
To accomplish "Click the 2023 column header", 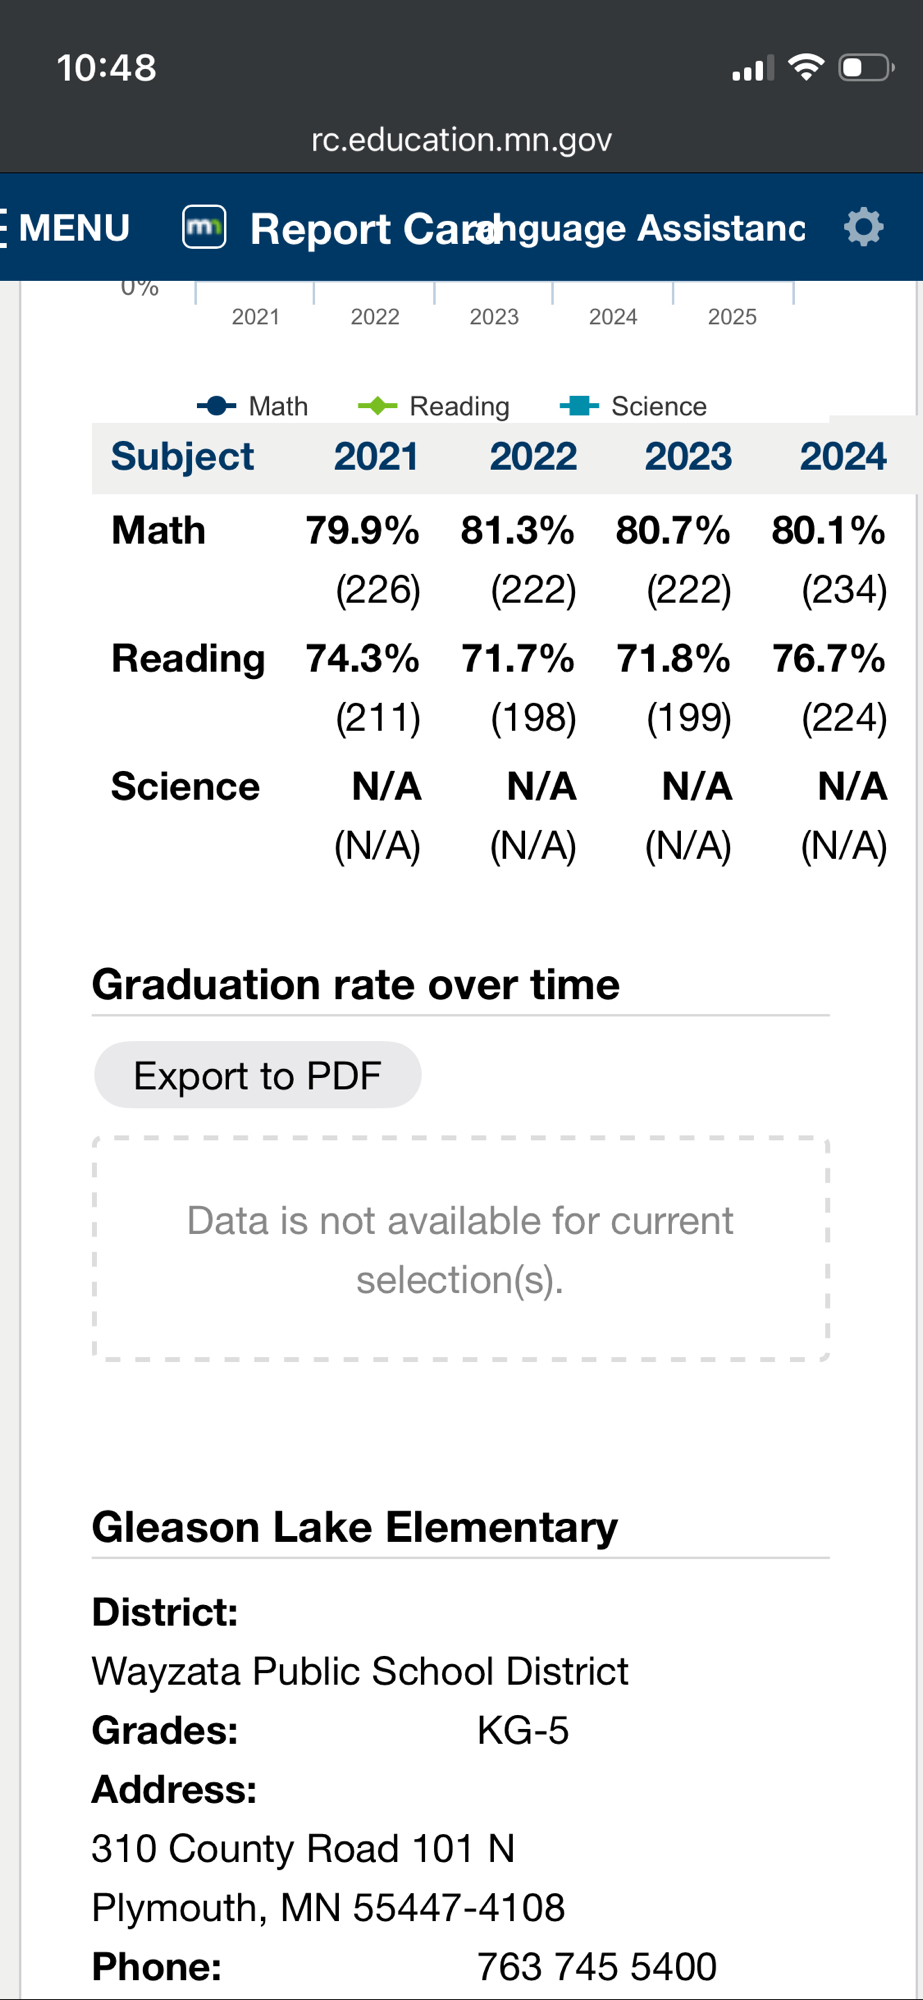I will 688,456.
